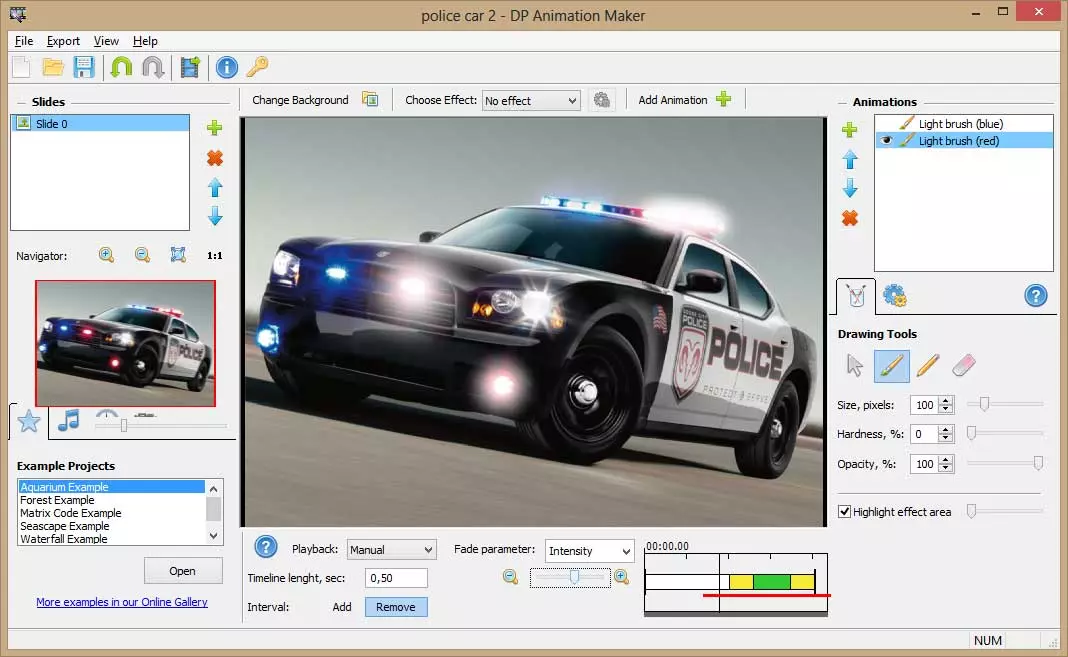The width and height of the screenshot is (1068, 657).
Task: Move selected animation up
Action: point(849,160)
